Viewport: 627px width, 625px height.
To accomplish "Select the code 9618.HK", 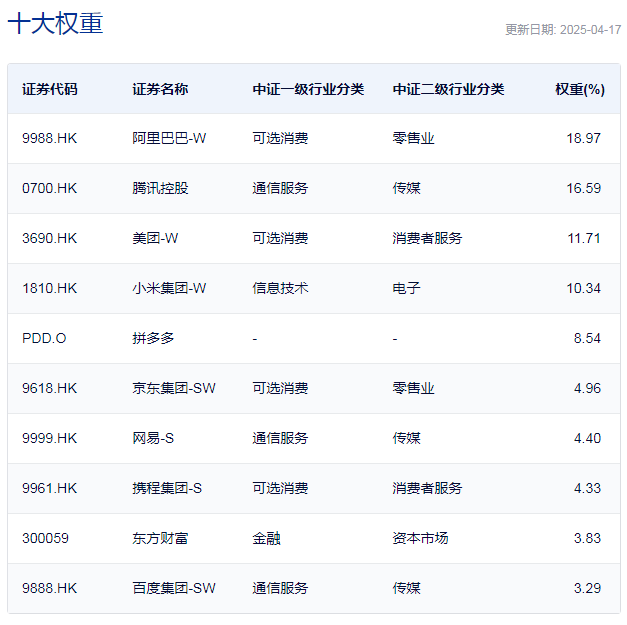I will click(50, 388).
